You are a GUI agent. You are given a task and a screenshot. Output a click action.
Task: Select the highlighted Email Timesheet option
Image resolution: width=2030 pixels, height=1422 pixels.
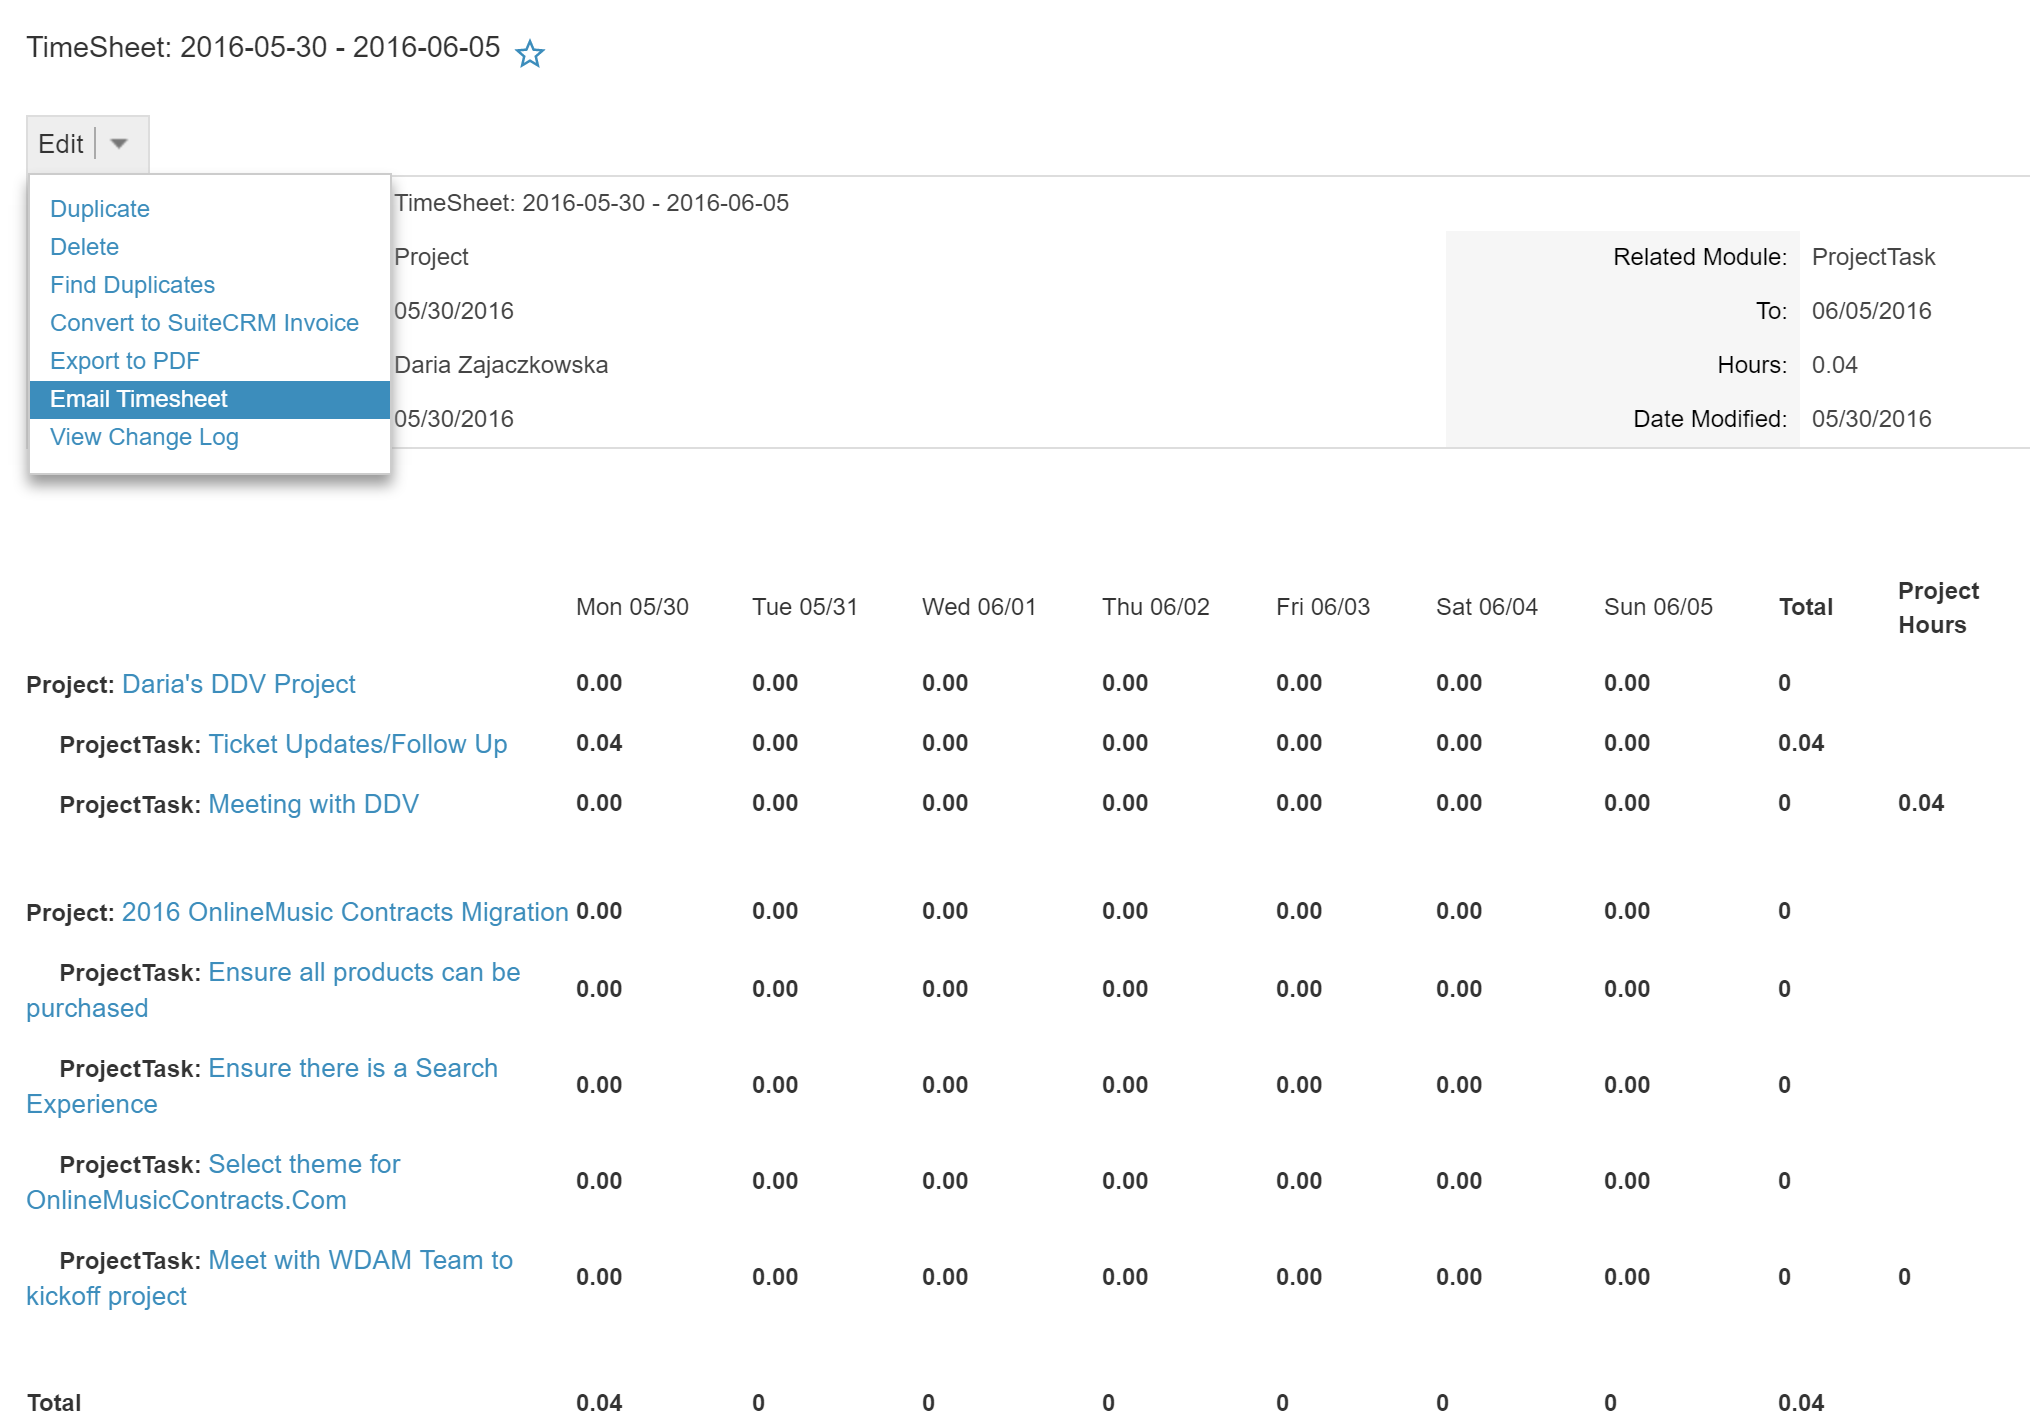[x=139, y=398]
